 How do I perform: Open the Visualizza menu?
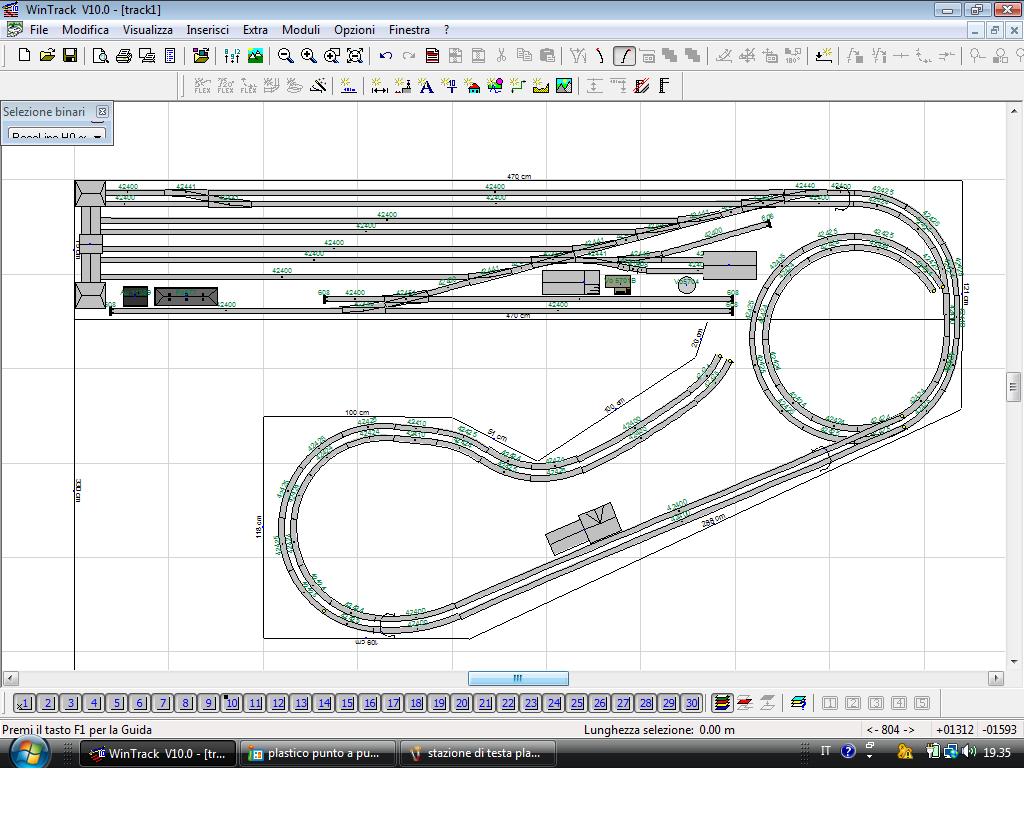click(x=148, y=30)
